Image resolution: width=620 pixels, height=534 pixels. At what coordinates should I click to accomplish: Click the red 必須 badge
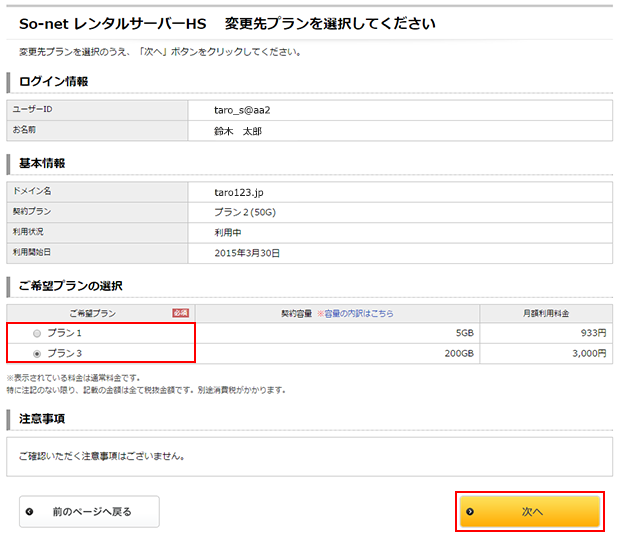point(180,313)
